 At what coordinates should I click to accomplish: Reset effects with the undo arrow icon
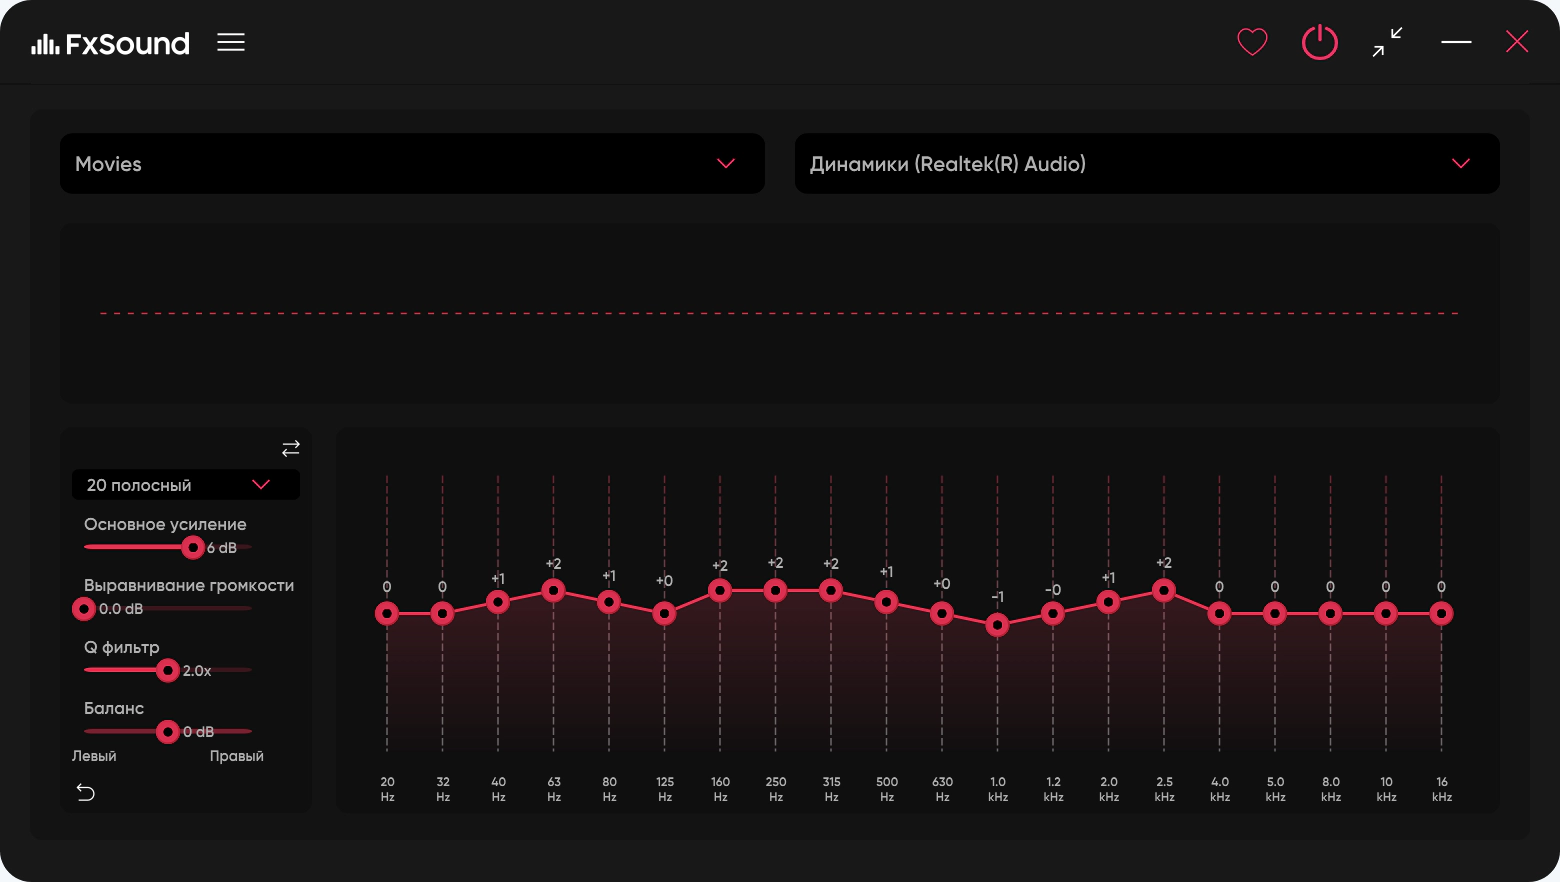pos(86,793)
